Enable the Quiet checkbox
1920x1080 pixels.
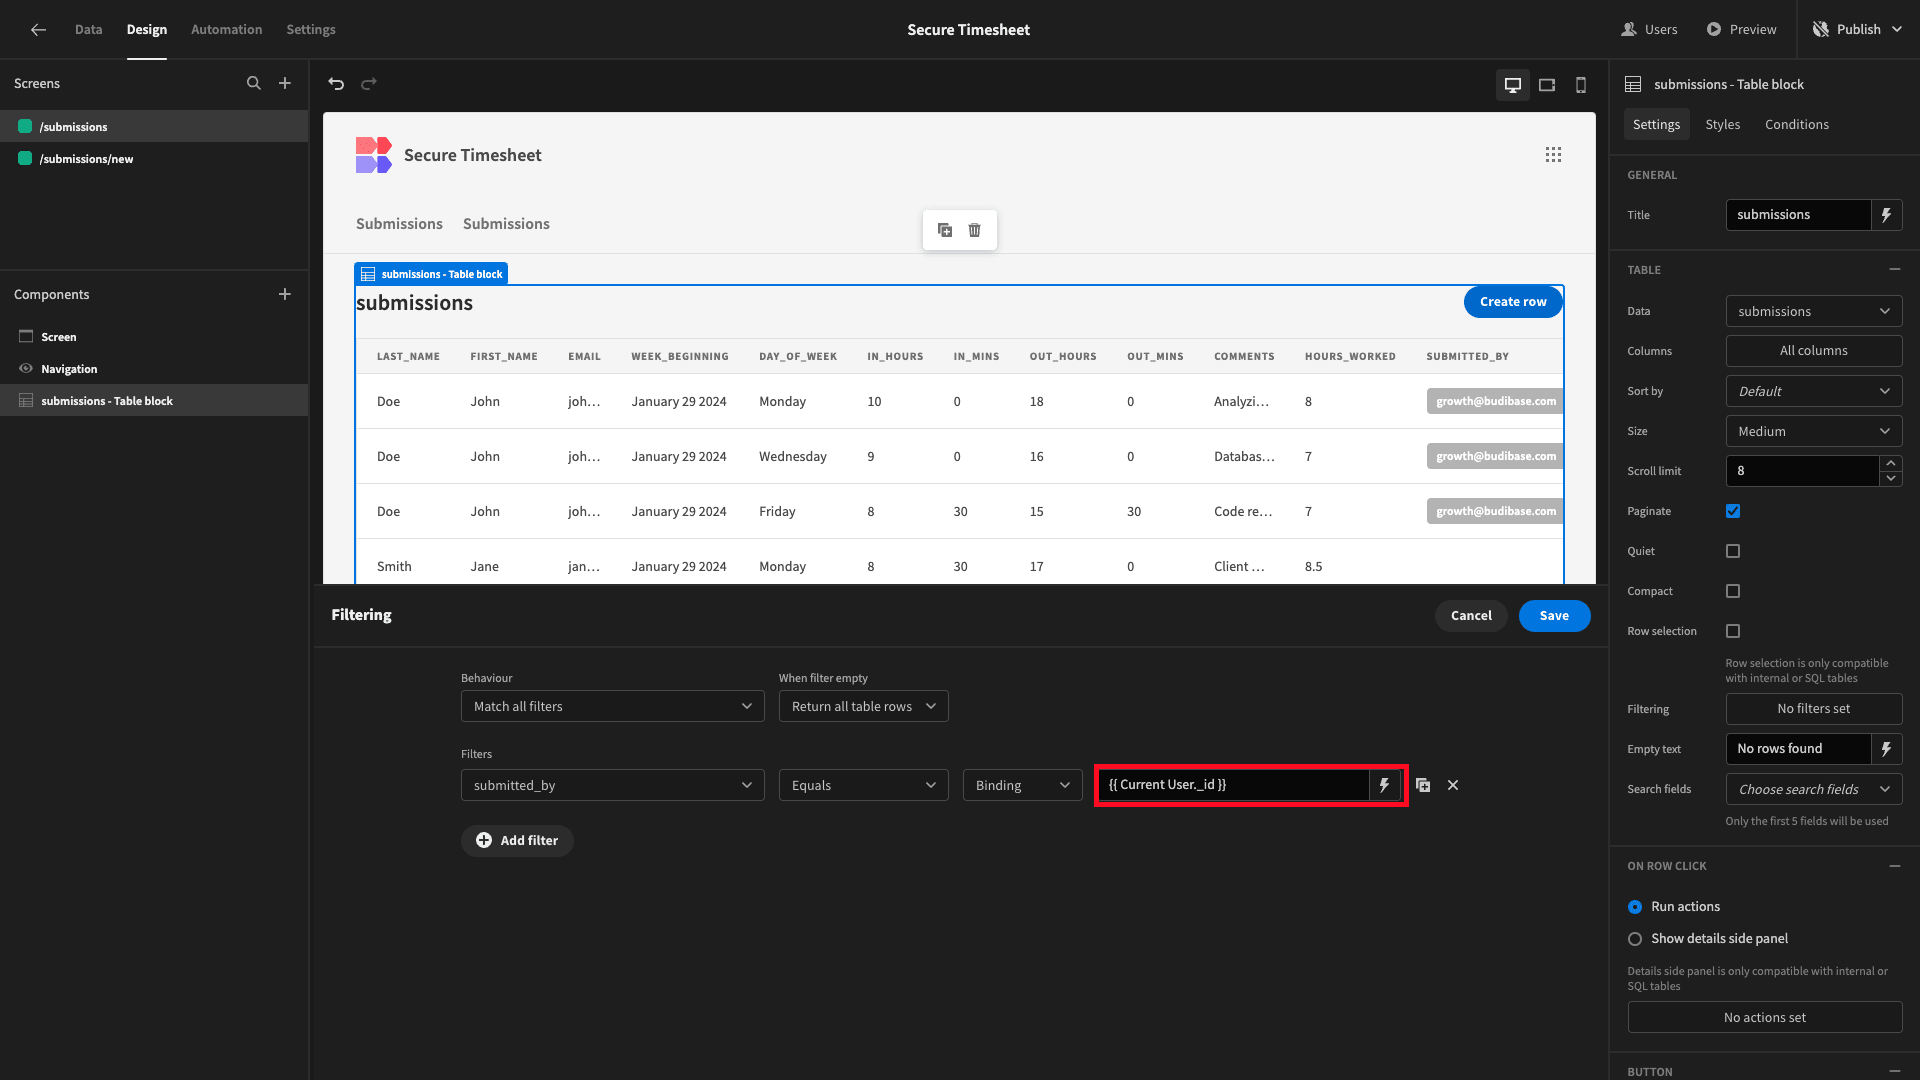[1733, 551]
